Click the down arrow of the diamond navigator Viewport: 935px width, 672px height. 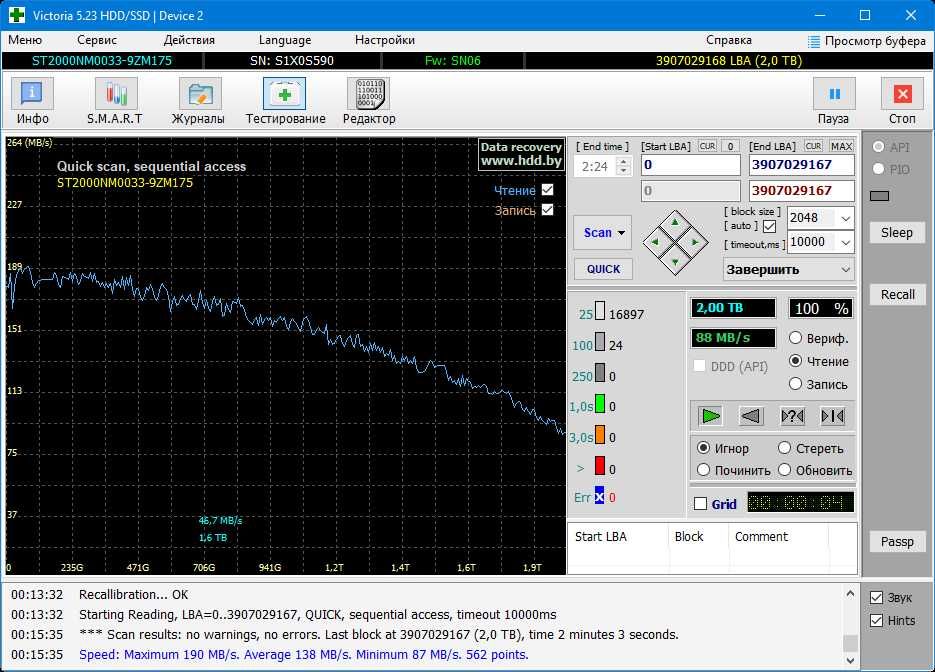tap(675, 262)
